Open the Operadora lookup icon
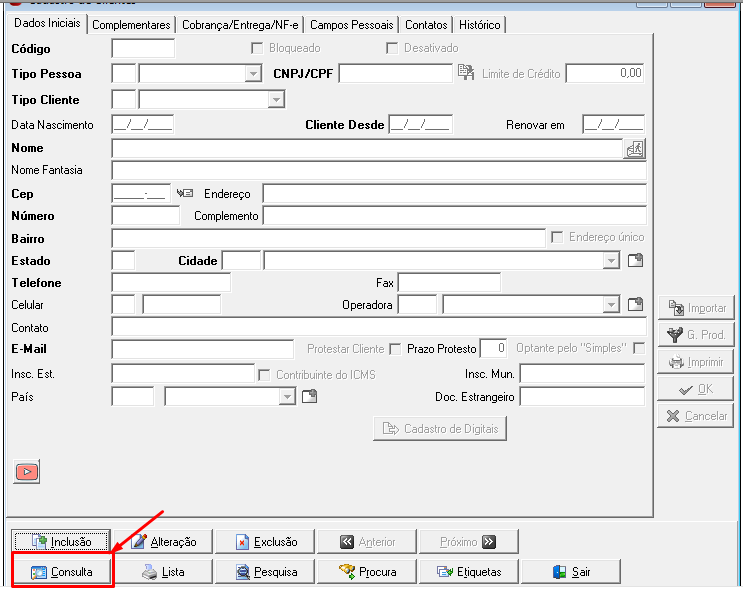743x589 pixels. (635, 304)
